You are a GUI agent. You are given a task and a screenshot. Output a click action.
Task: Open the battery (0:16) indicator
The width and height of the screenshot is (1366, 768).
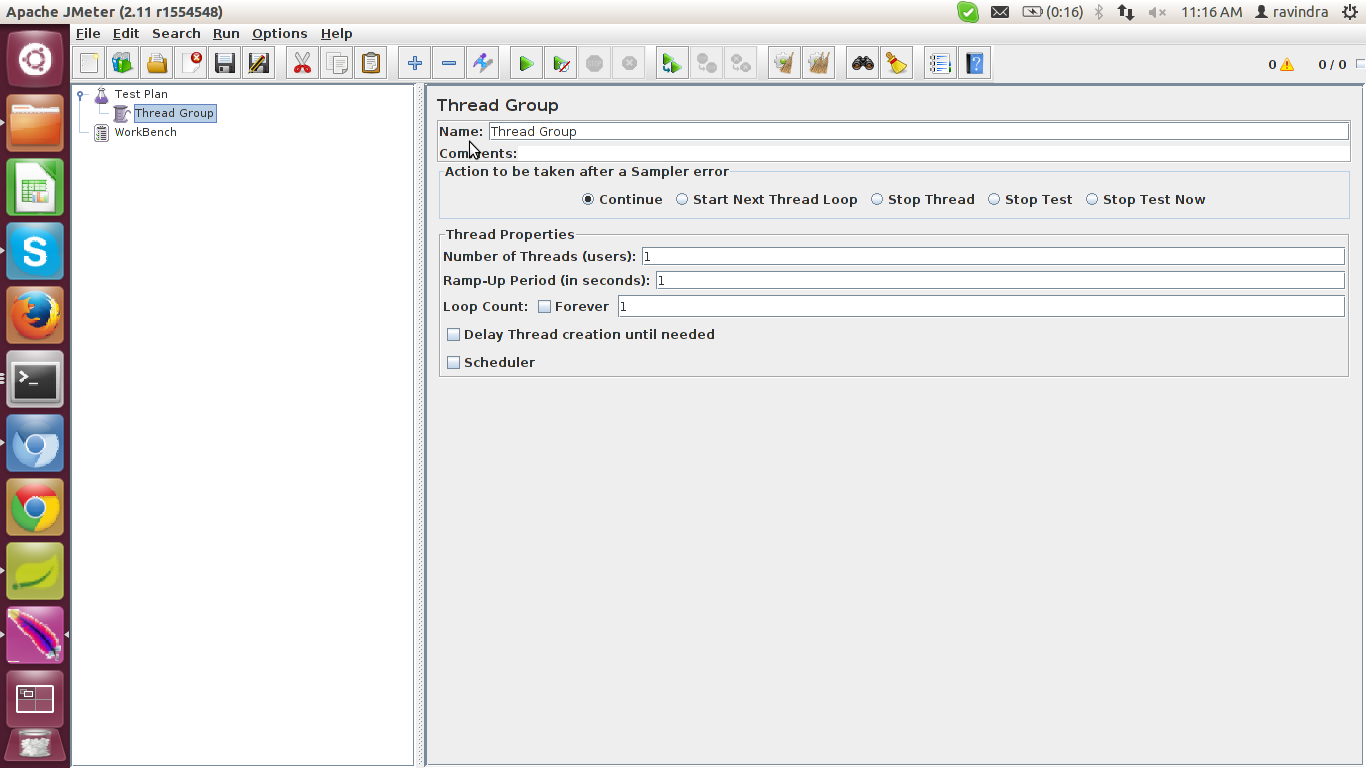(1053, 12)
